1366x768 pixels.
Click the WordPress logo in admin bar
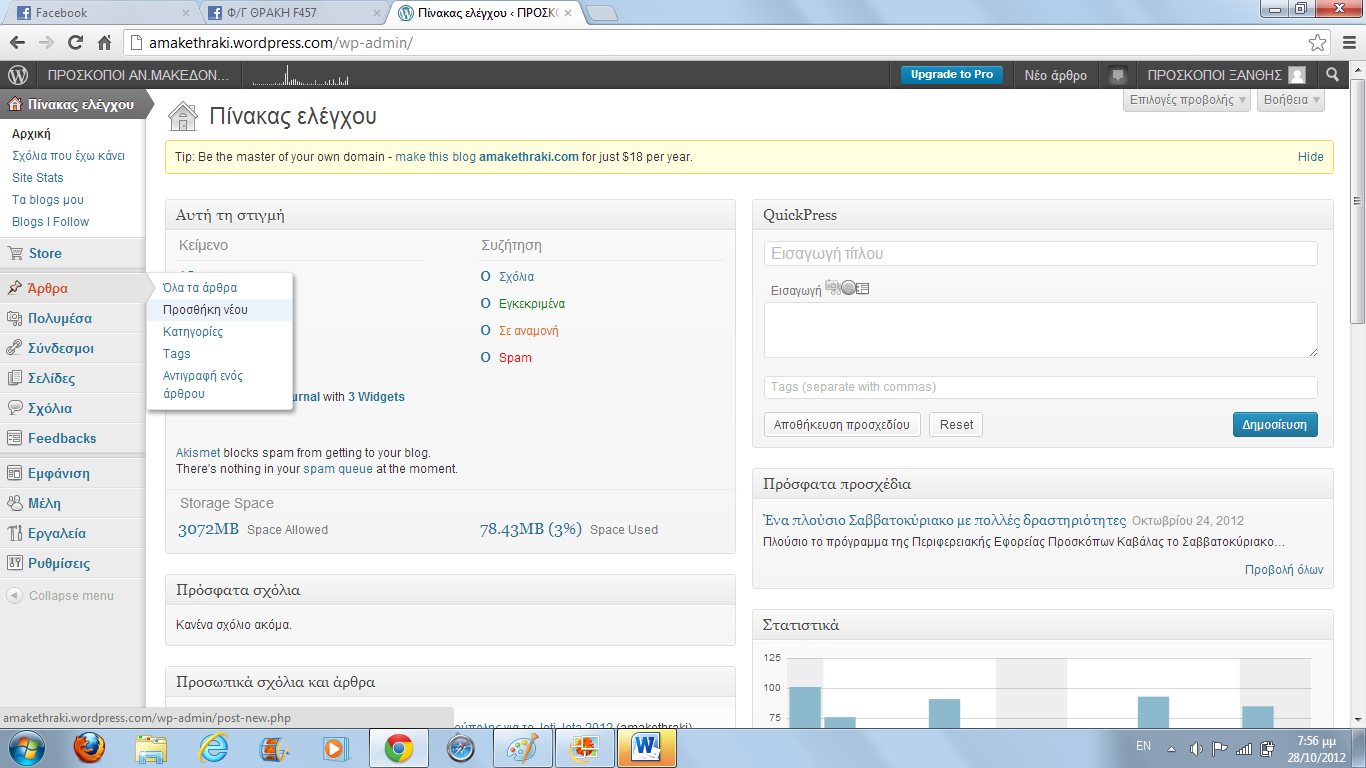pos(17,75)
